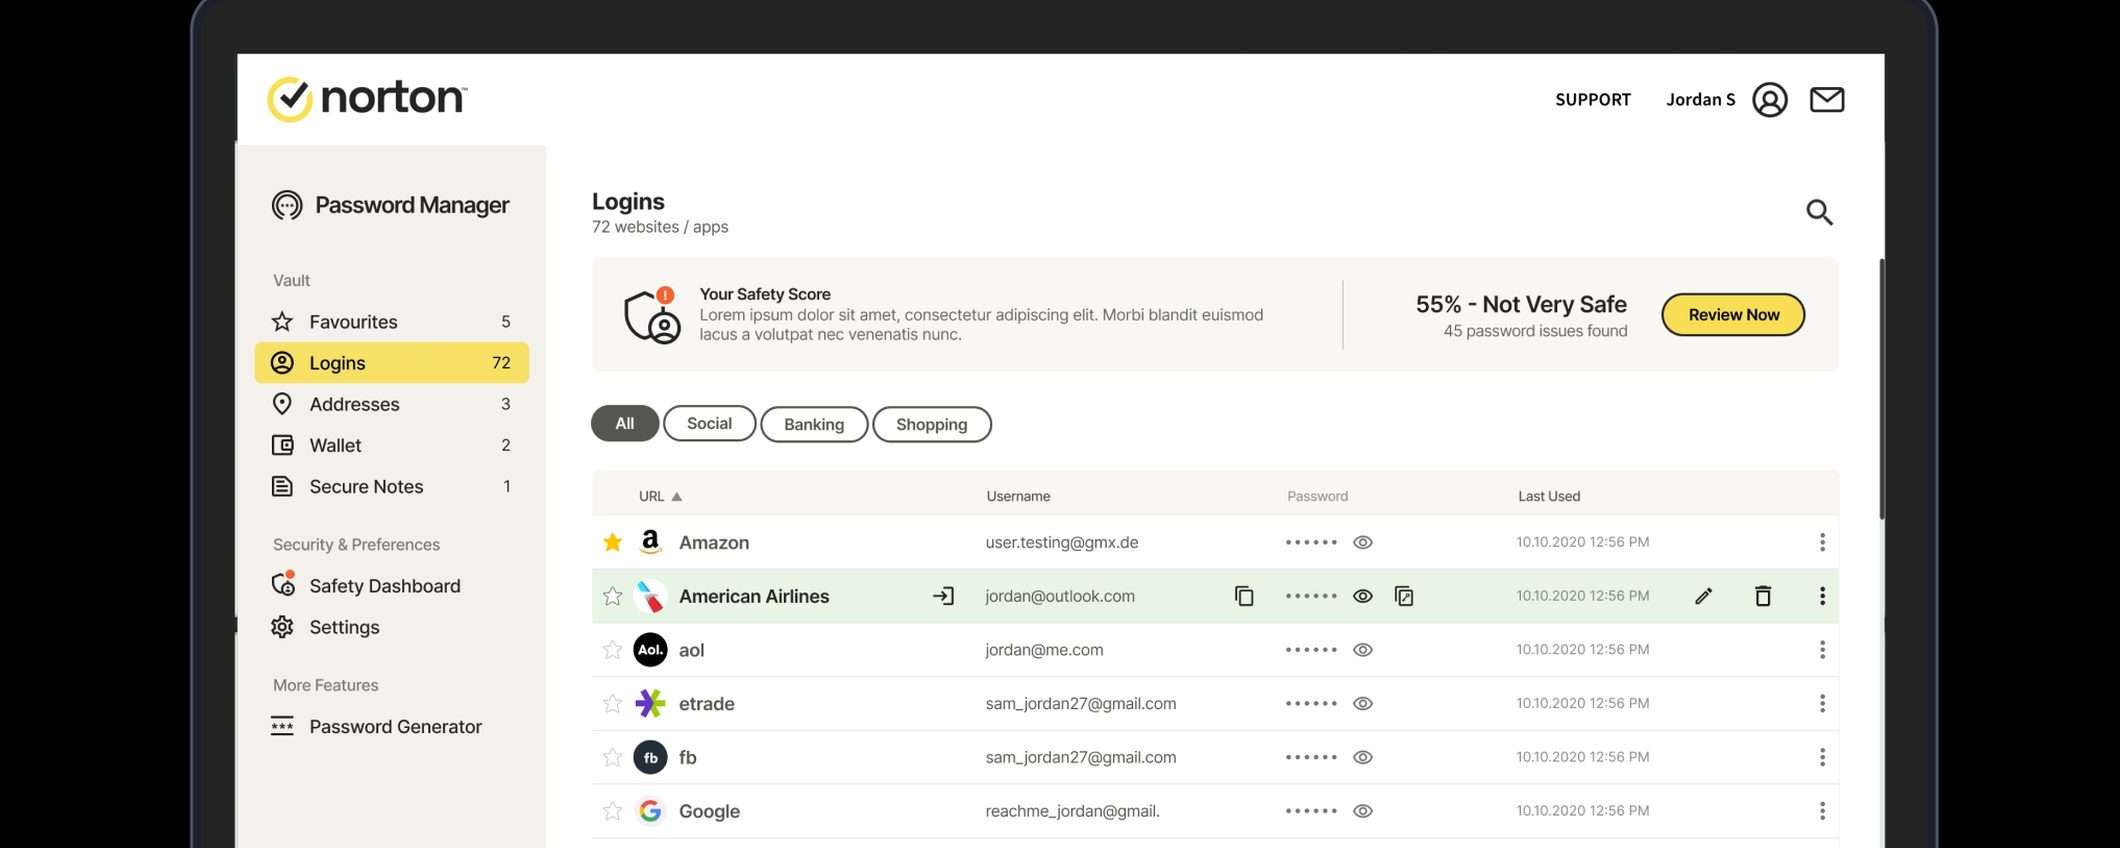Copy the American Airlines password
This screenshot has height=848, width=2120.
pyautogui.click(x=1404, y=596)
